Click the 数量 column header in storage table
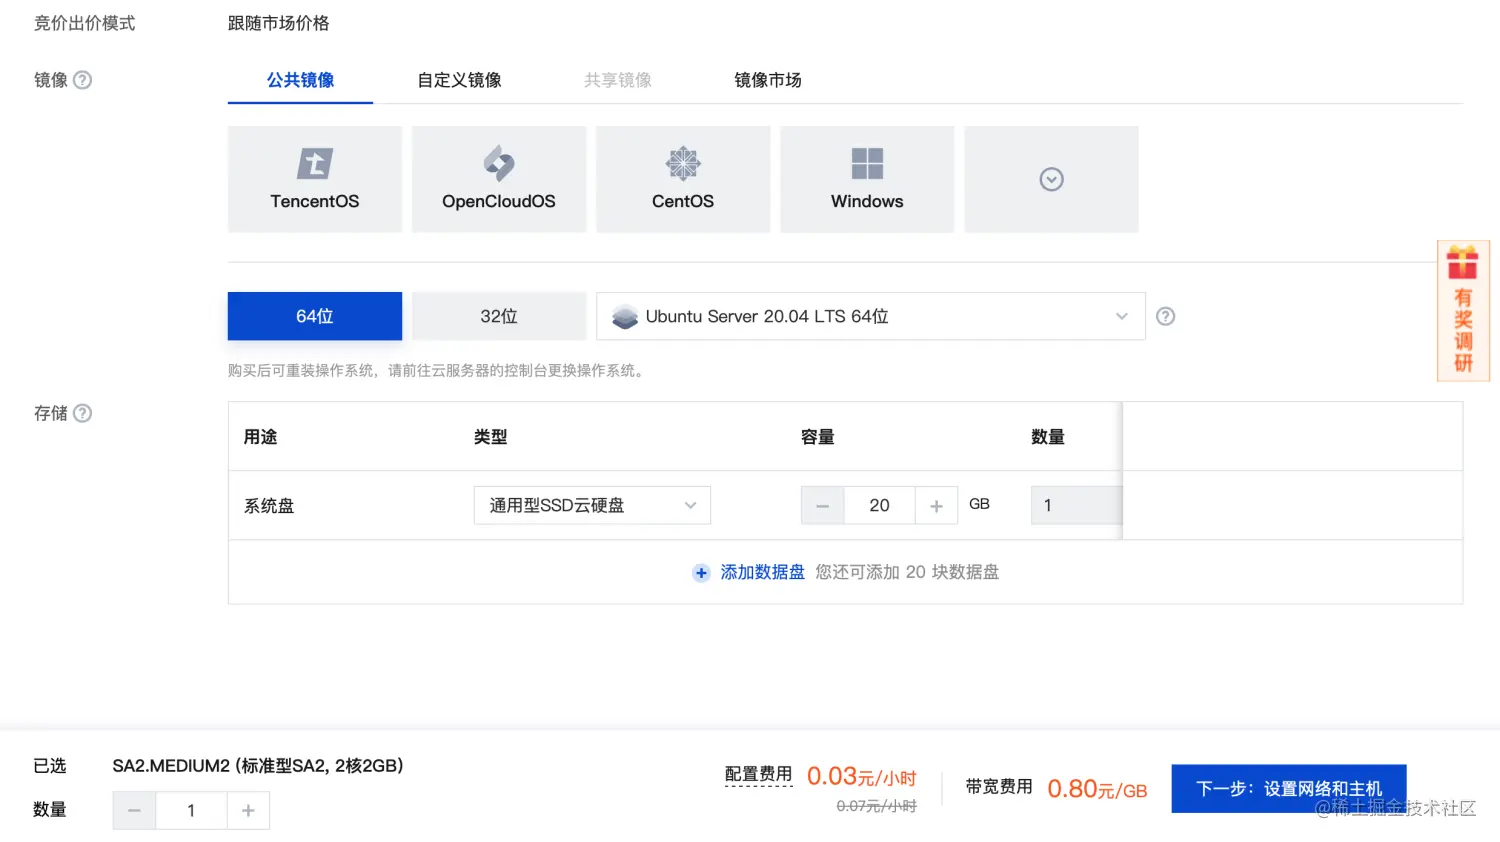The height and width of the screenshot is (842, 1500). tap(1048, 437)
